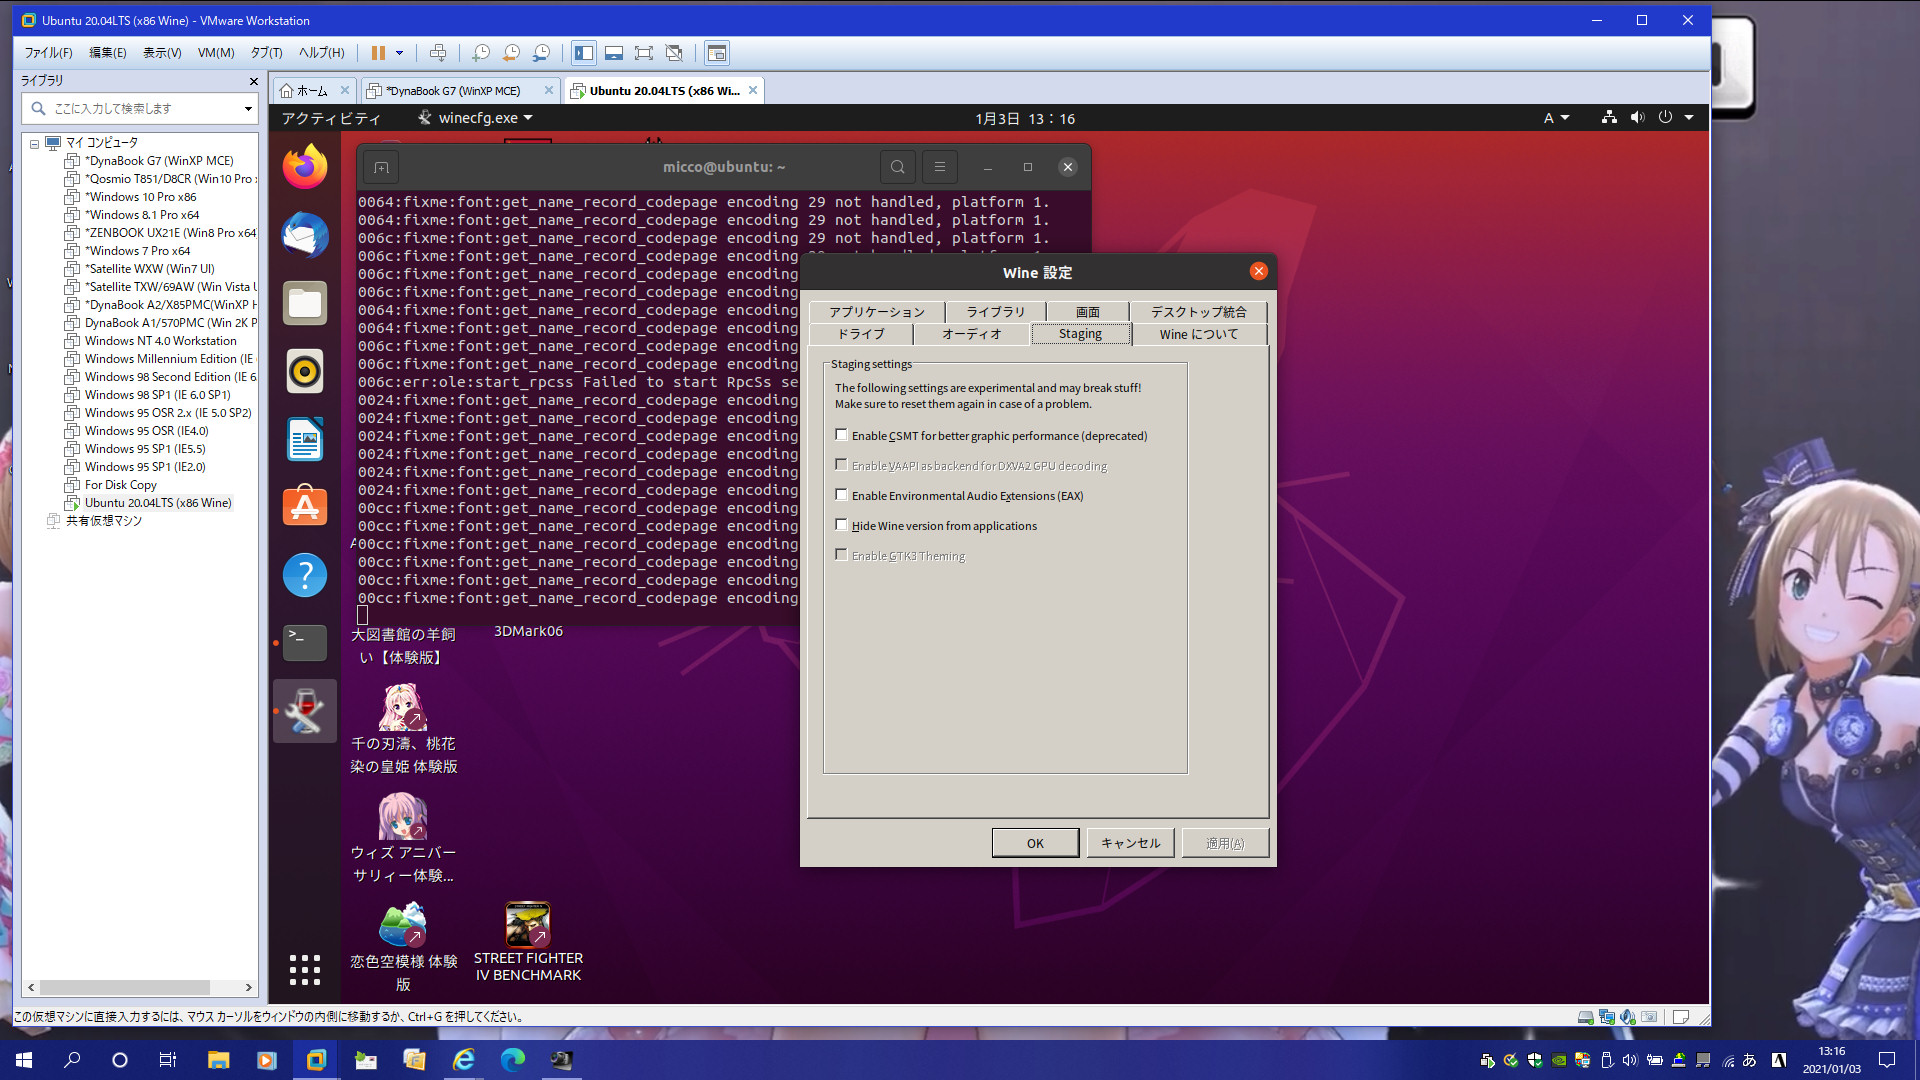This screenshot has width=1920, height=1080.
Task: Open Terminal from the Ubuntu dock
Action: [x=305, y=643]
